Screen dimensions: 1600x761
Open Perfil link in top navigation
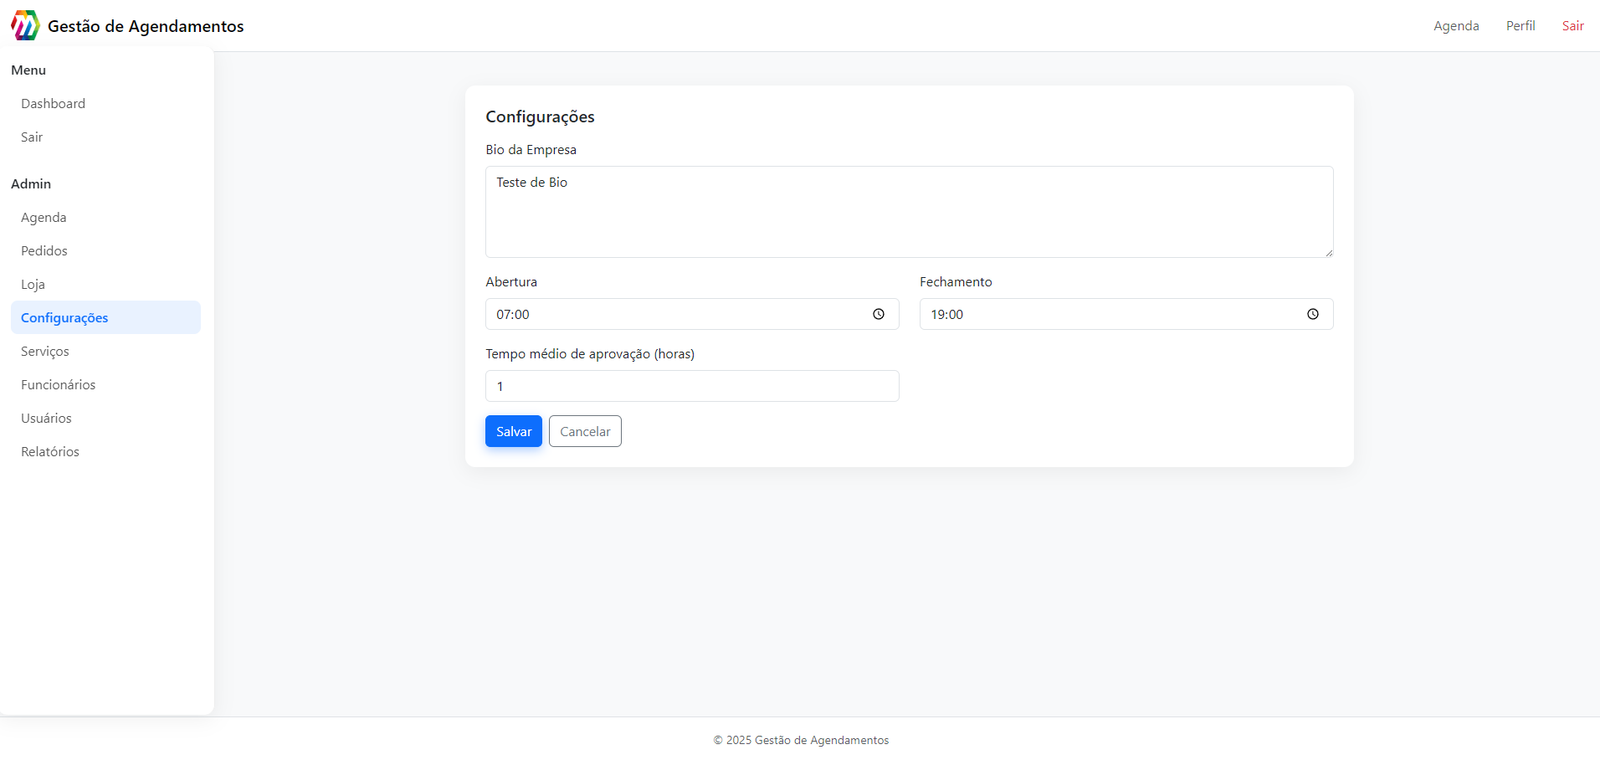pos(1520,26)
